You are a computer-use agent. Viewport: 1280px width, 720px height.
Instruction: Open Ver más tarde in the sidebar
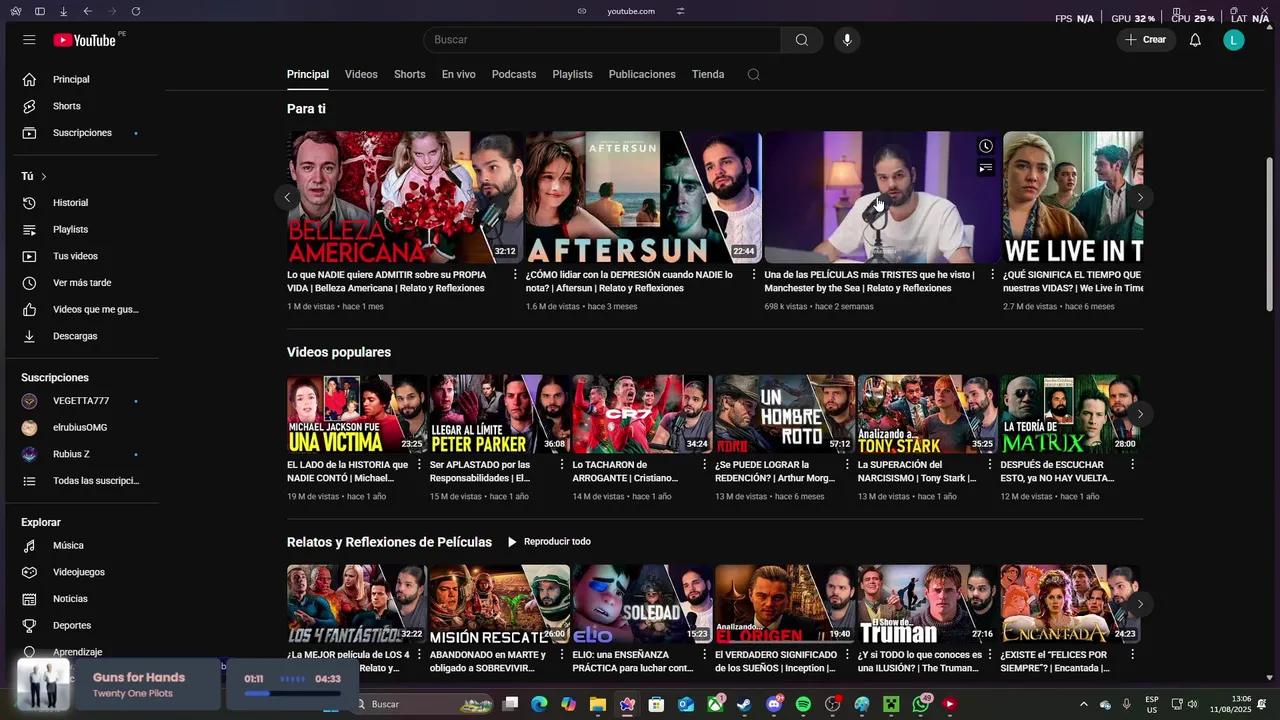(x=82, y=283)
